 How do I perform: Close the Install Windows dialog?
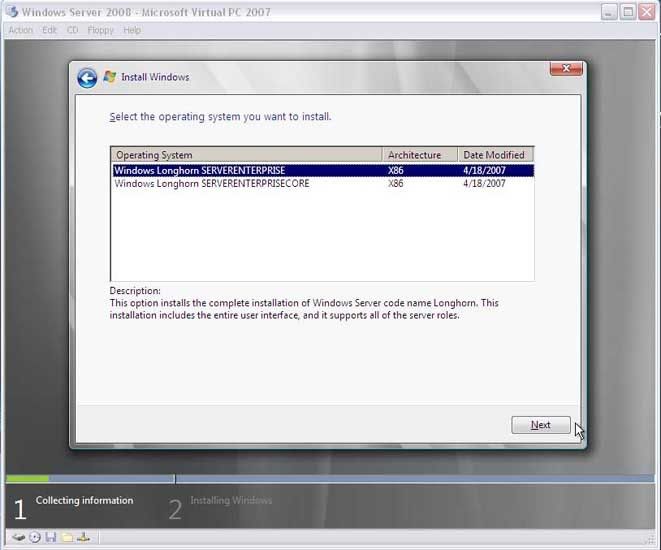(566, 68)
